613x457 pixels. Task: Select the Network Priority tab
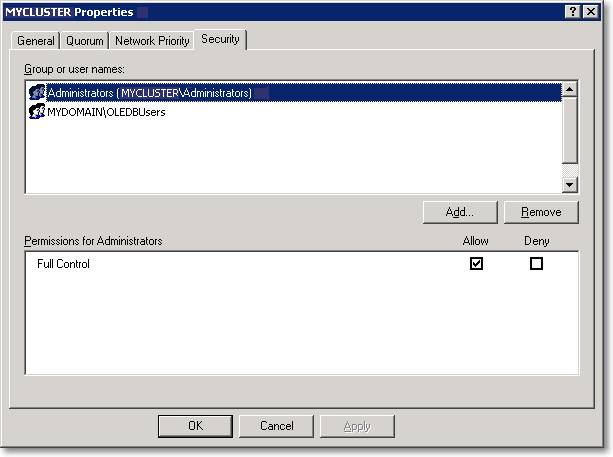[x=152, y=41]
